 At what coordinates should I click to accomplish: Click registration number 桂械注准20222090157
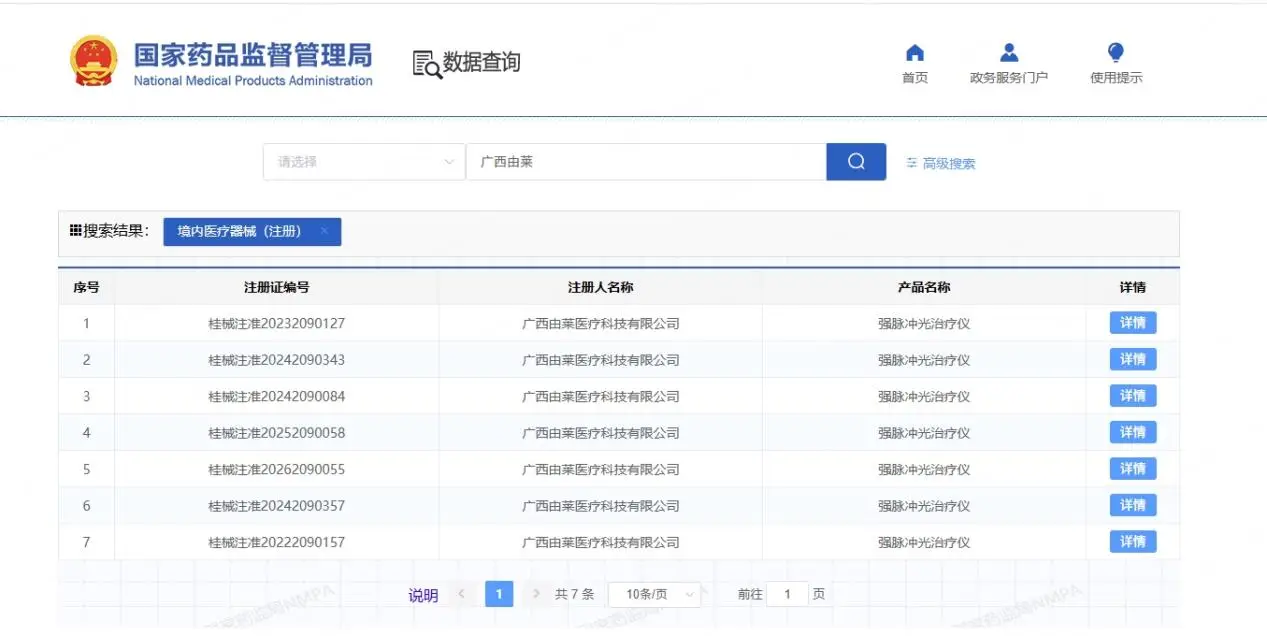point(277,543)
